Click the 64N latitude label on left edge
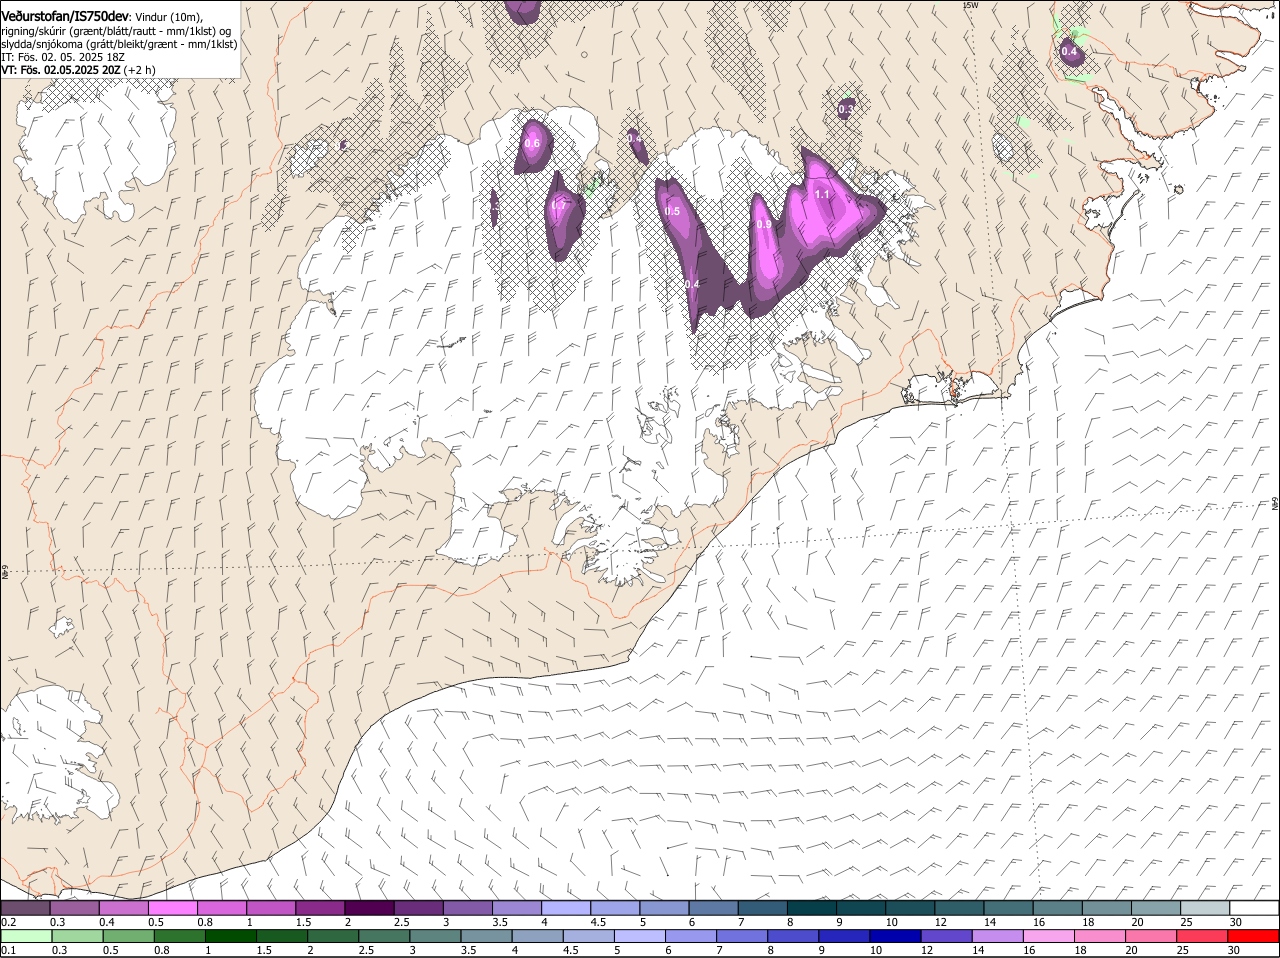Screen dimensions: 1280x958 (5, 573)
